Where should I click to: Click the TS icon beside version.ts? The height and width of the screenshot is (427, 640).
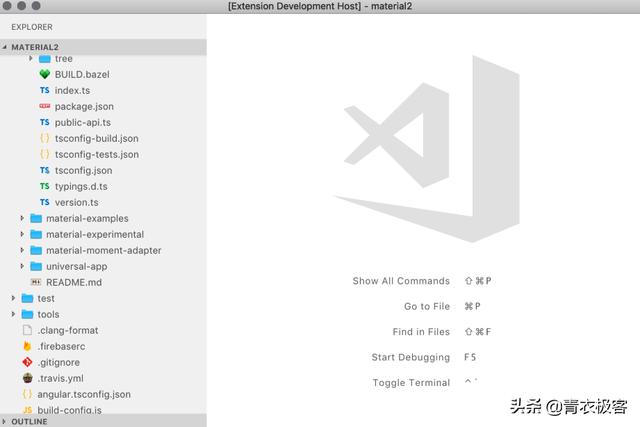click(44, 202)
